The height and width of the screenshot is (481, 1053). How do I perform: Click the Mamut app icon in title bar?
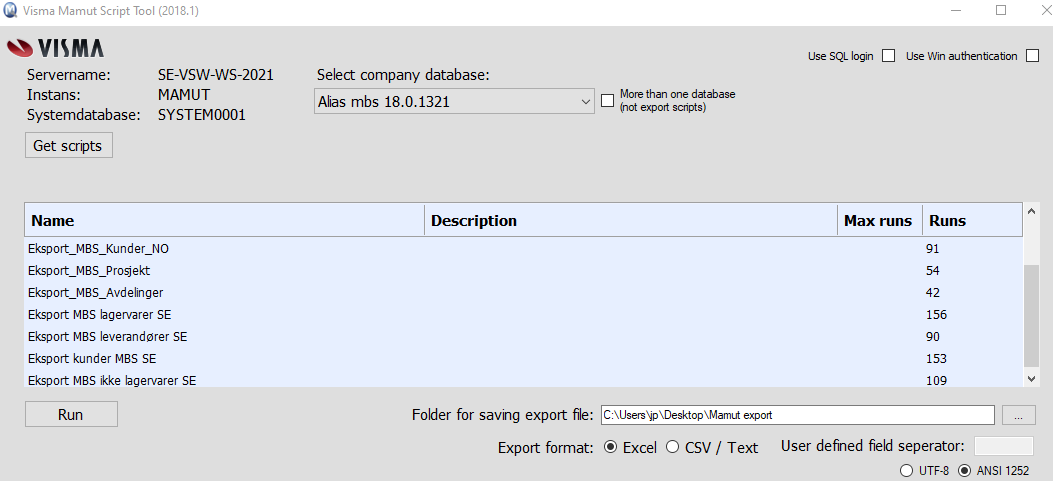[x=10, y=11]
